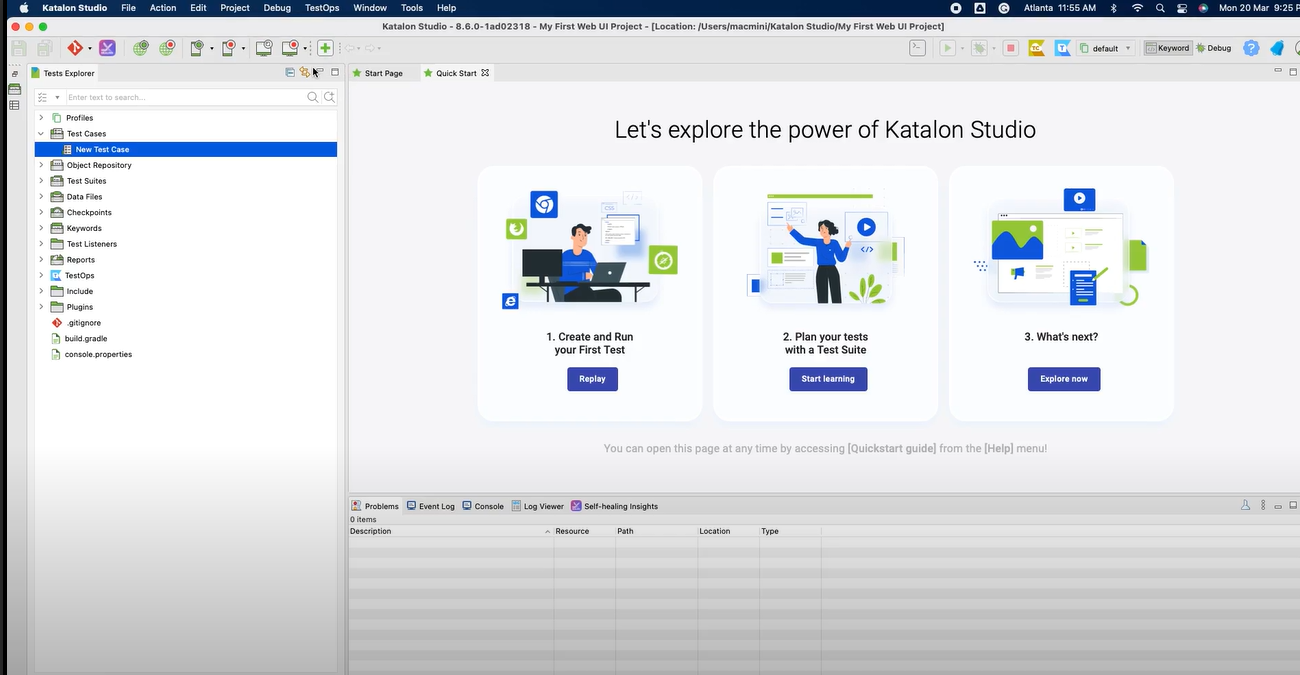Click the Wi-Fi icon in menu bar
Viewport: 1300px width, 675px height.
pyautogui.click(x=1137, y=8)
